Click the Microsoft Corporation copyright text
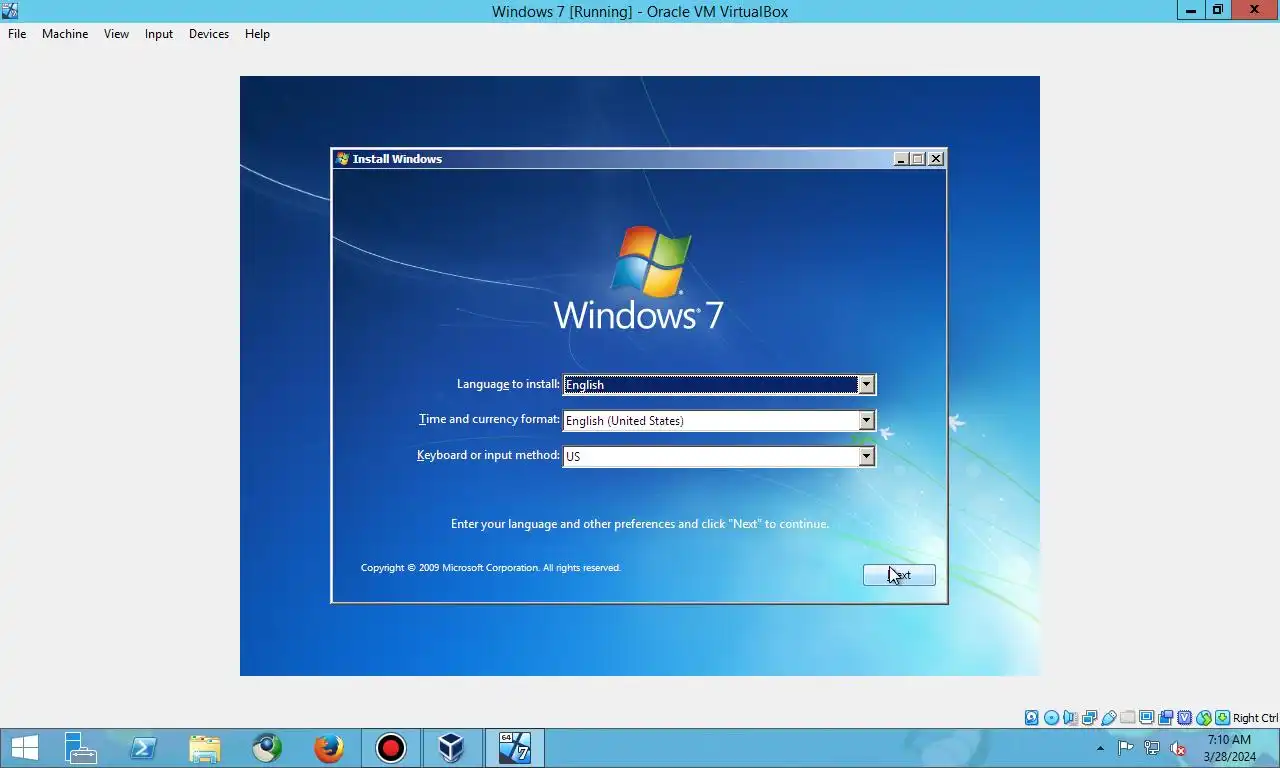Screen dimensions: 1280x768 click(x=491, y=567)
